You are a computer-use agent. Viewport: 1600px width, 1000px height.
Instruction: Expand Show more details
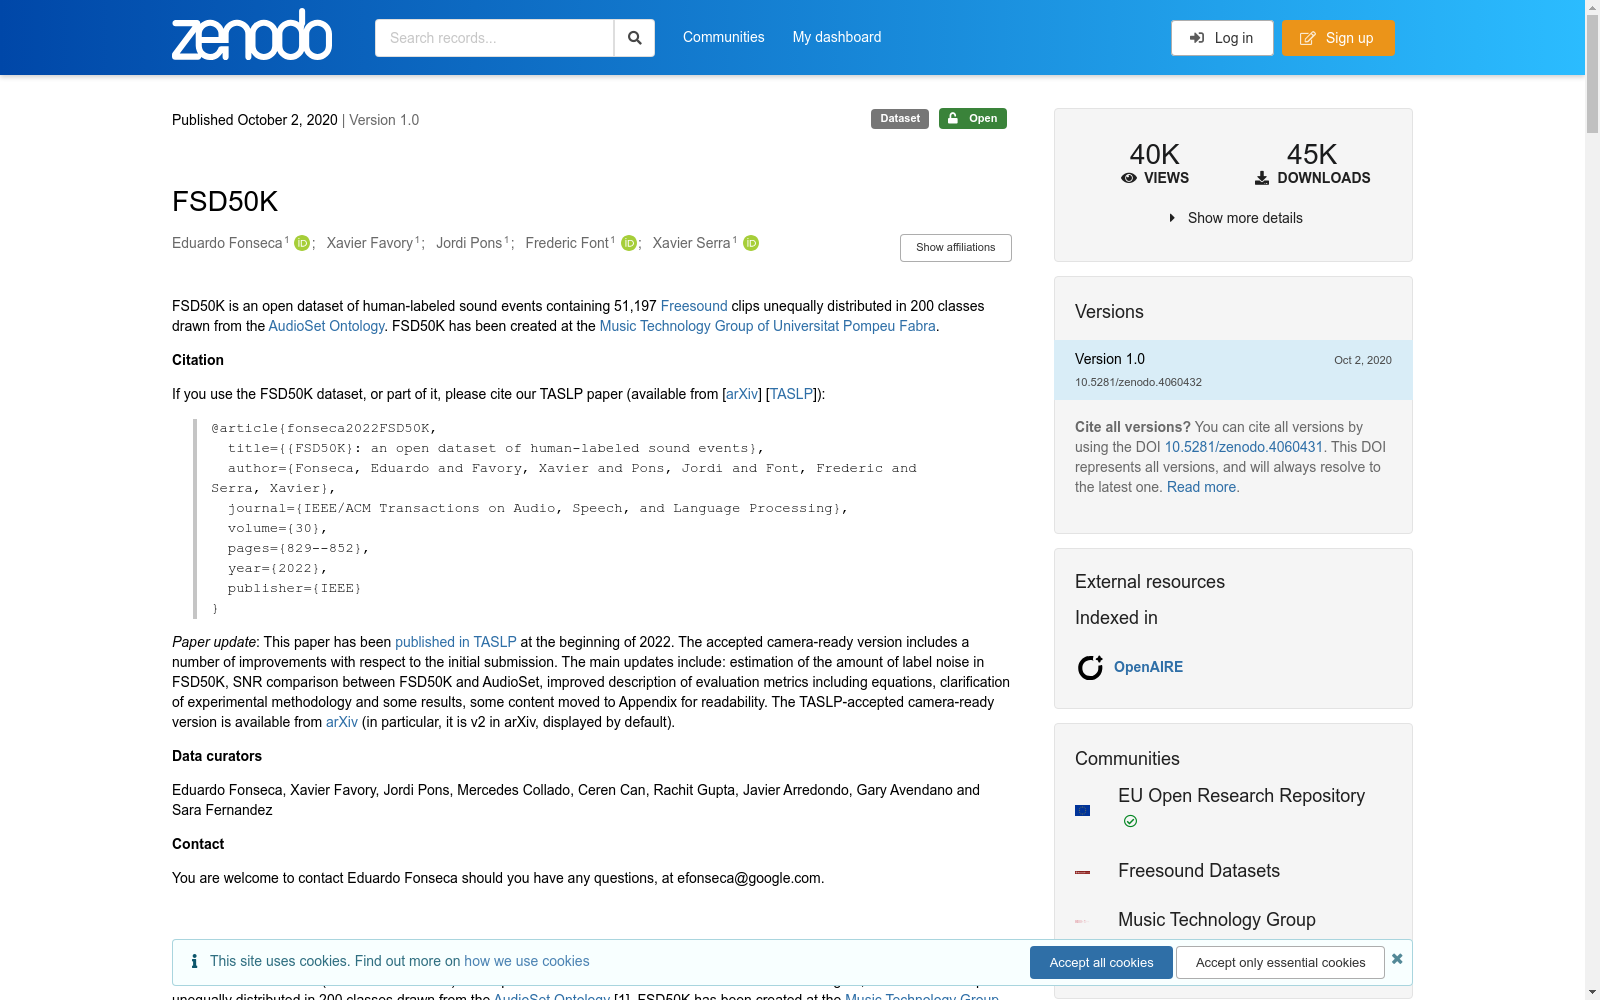tap(1236, 218)
